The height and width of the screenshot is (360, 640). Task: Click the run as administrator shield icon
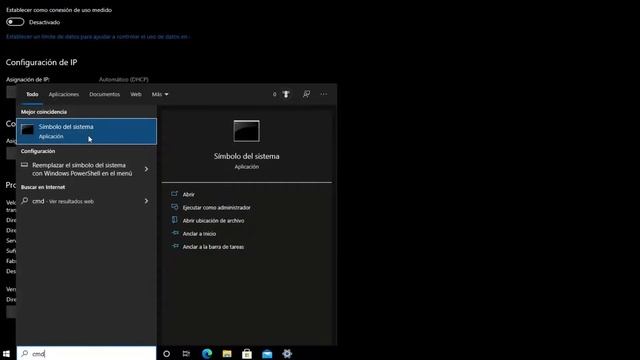tap(175, 207)
